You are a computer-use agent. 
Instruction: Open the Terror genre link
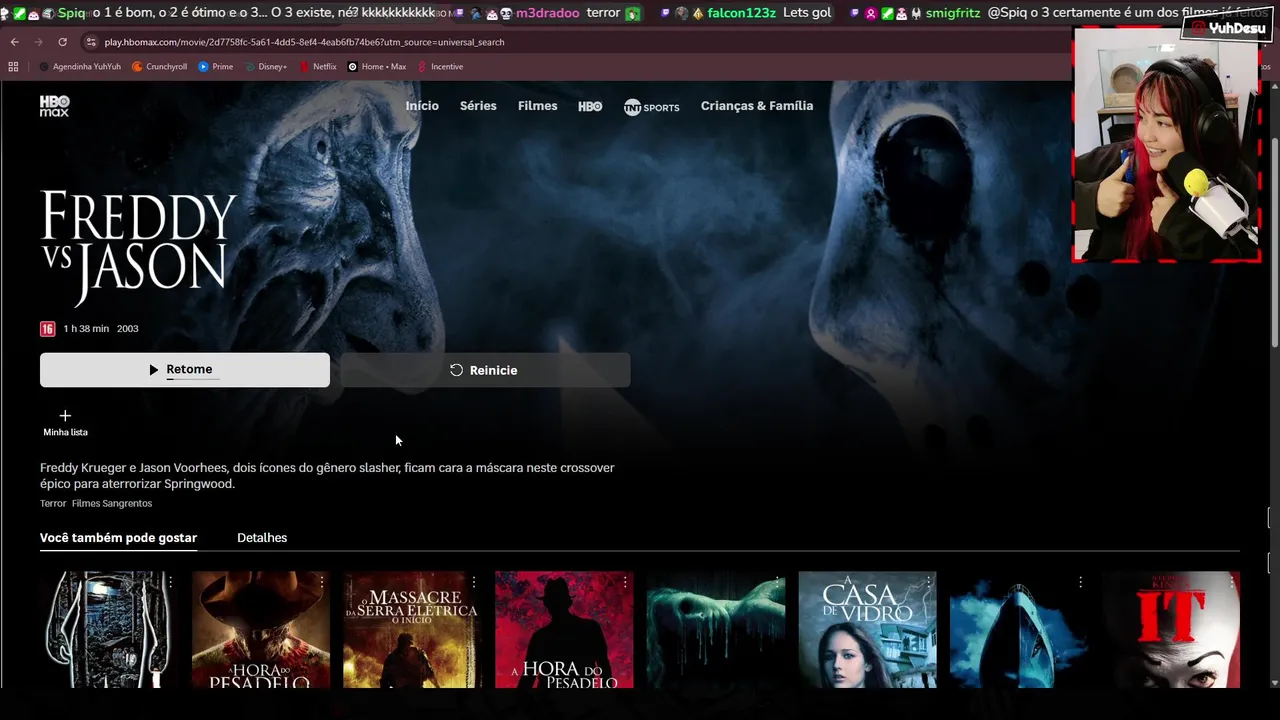click(x=53, y=504)
